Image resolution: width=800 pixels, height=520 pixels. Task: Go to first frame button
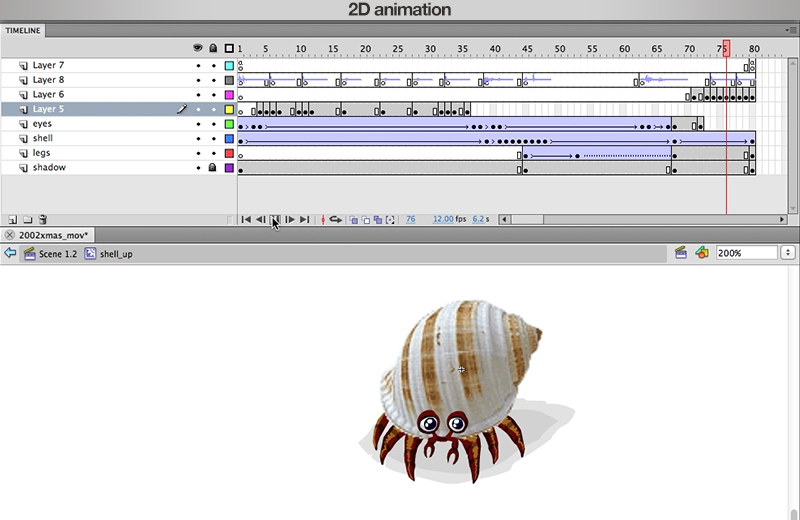[246, 219]
